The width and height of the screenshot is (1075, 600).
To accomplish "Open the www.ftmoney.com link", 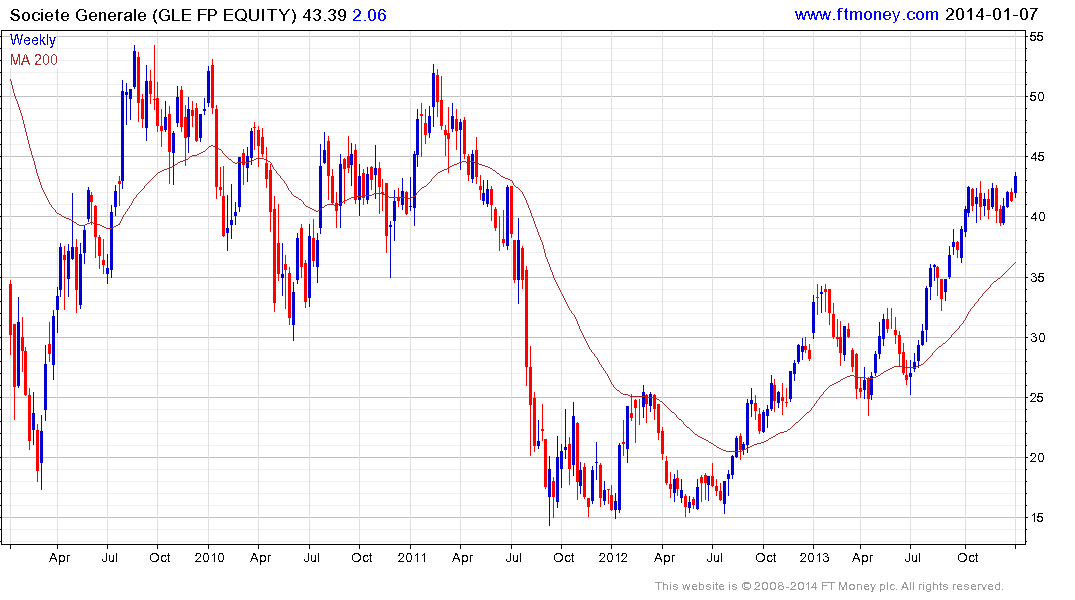I will tap(866, 14).
